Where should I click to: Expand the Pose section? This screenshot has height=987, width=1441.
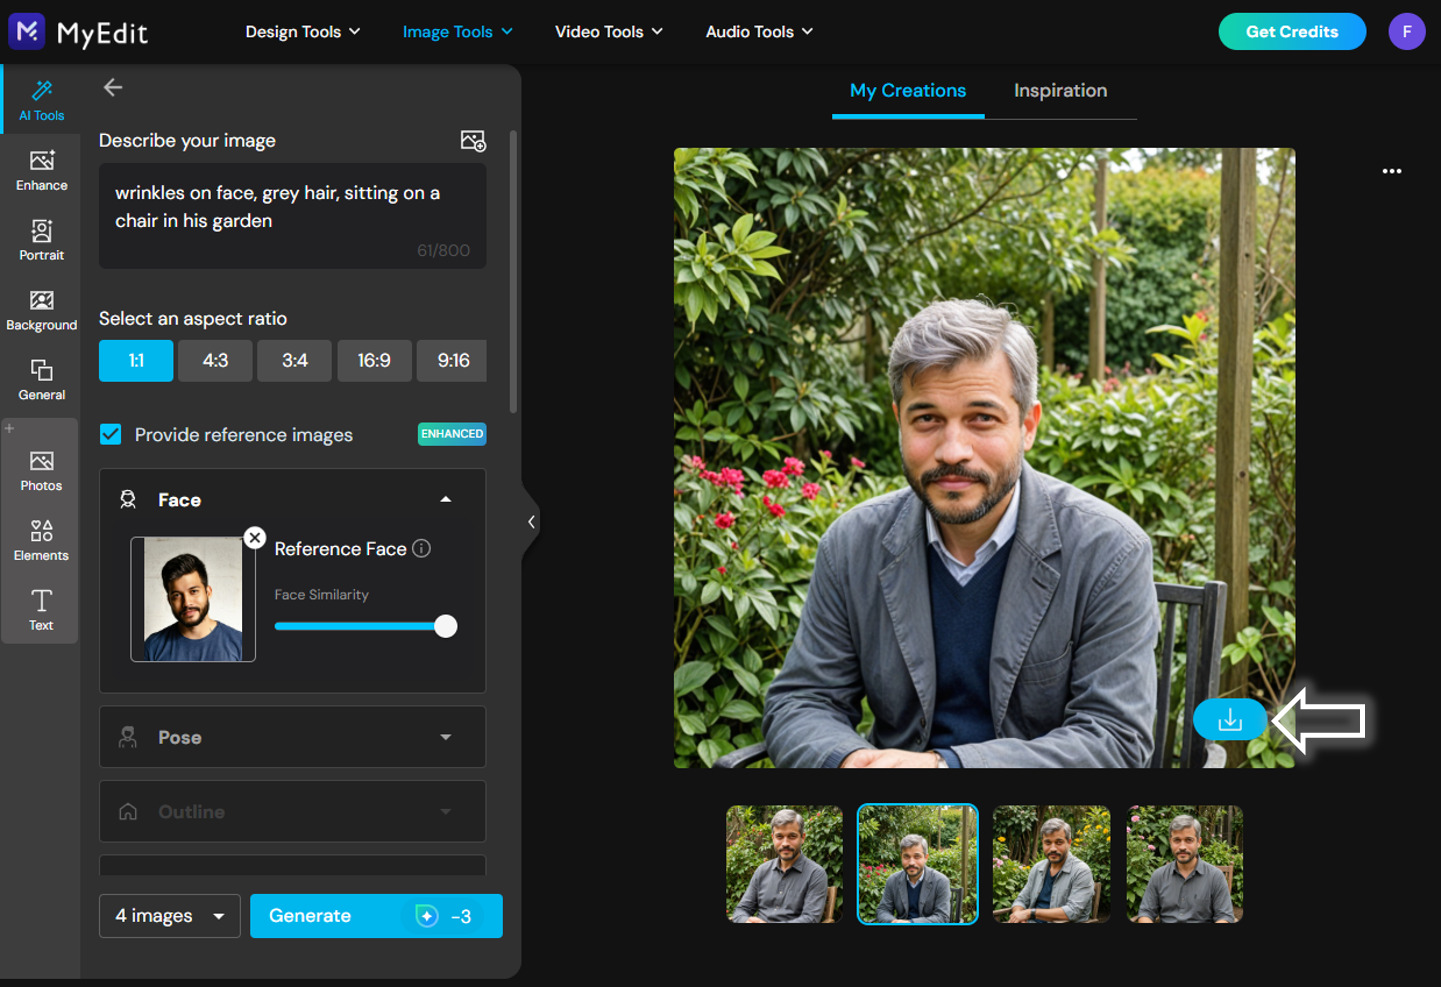pos(445,737)
